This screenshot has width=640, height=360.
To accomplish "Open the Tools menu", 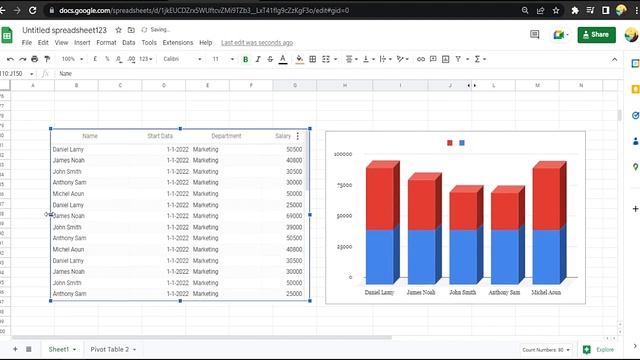I will click(x=149, y=42).
